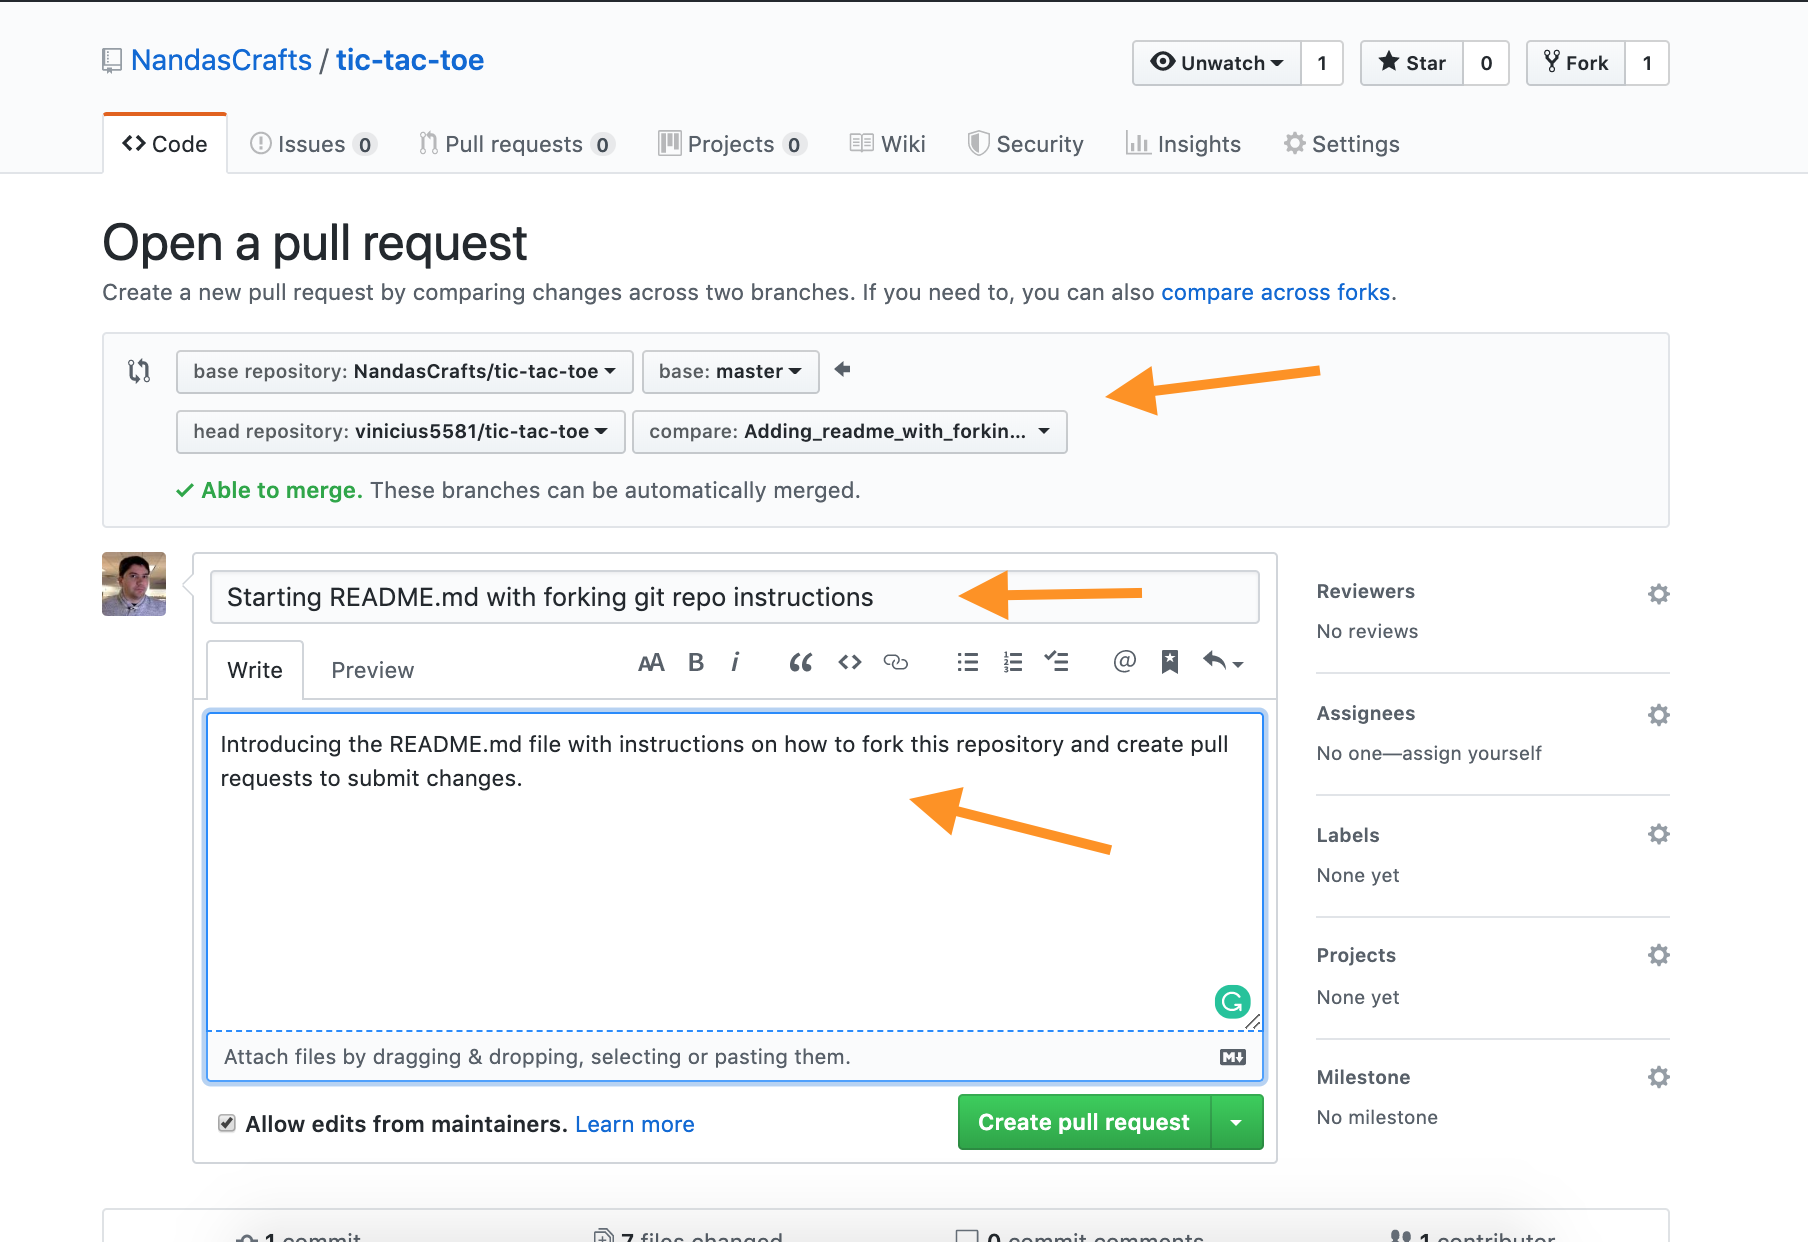Open the Learn more link
The image size is (1808, 1242).
click(x=635, y=1124)
